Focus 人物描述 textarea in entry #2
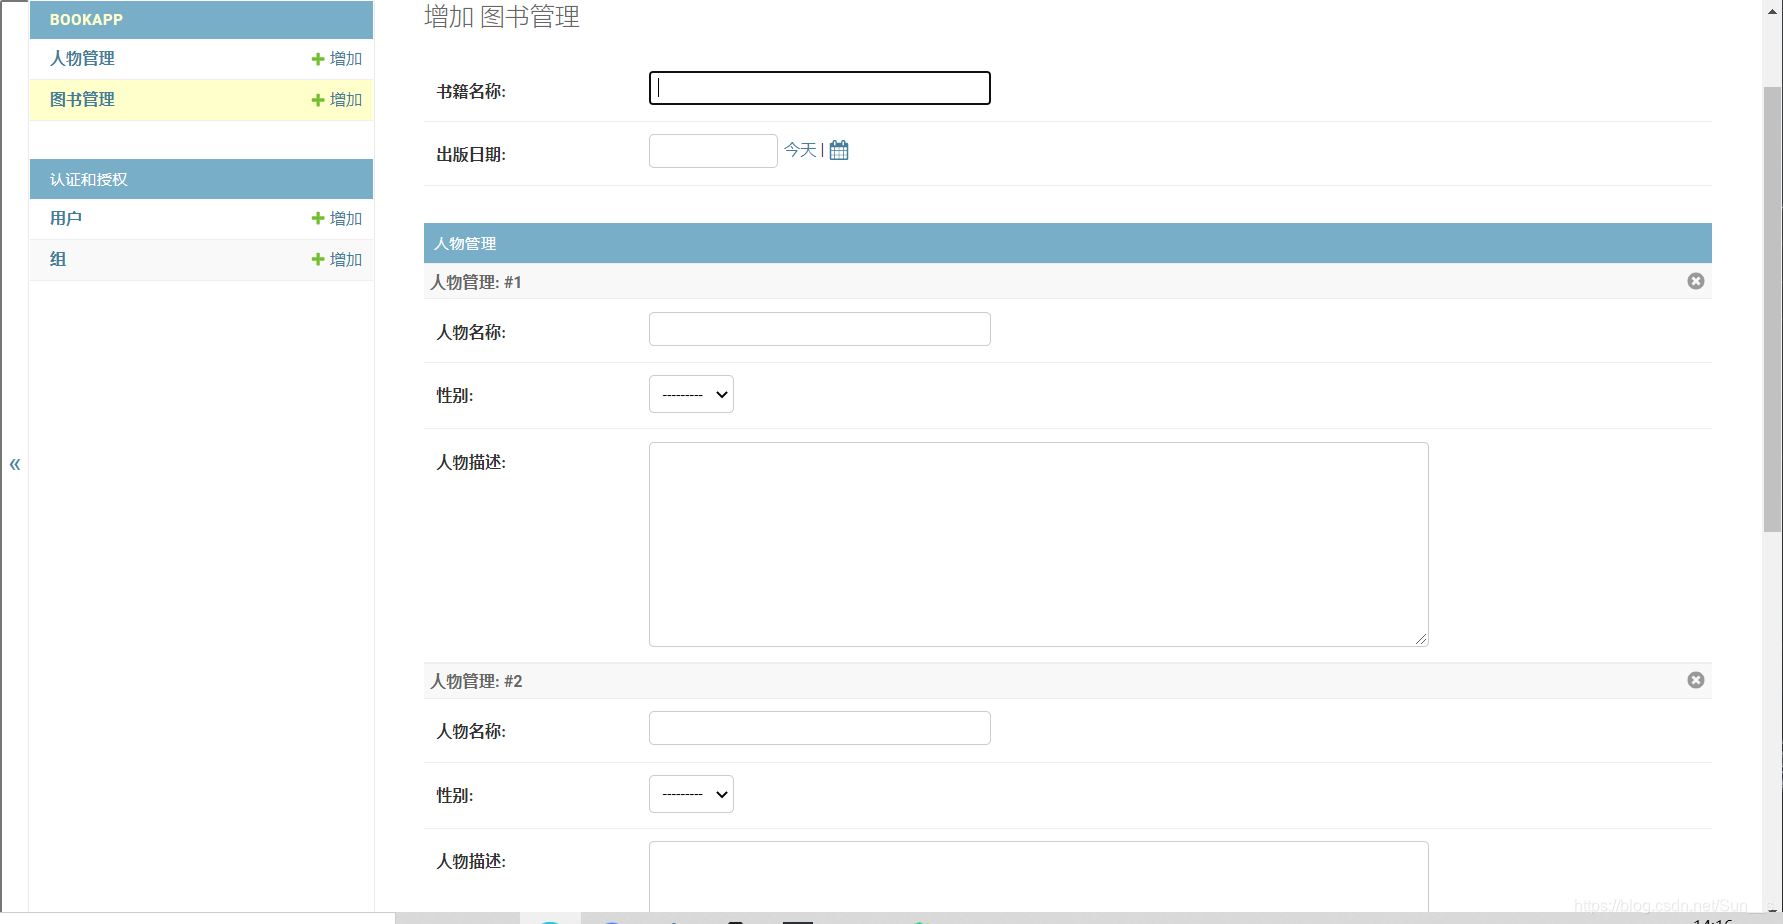 coord(1039,877)
